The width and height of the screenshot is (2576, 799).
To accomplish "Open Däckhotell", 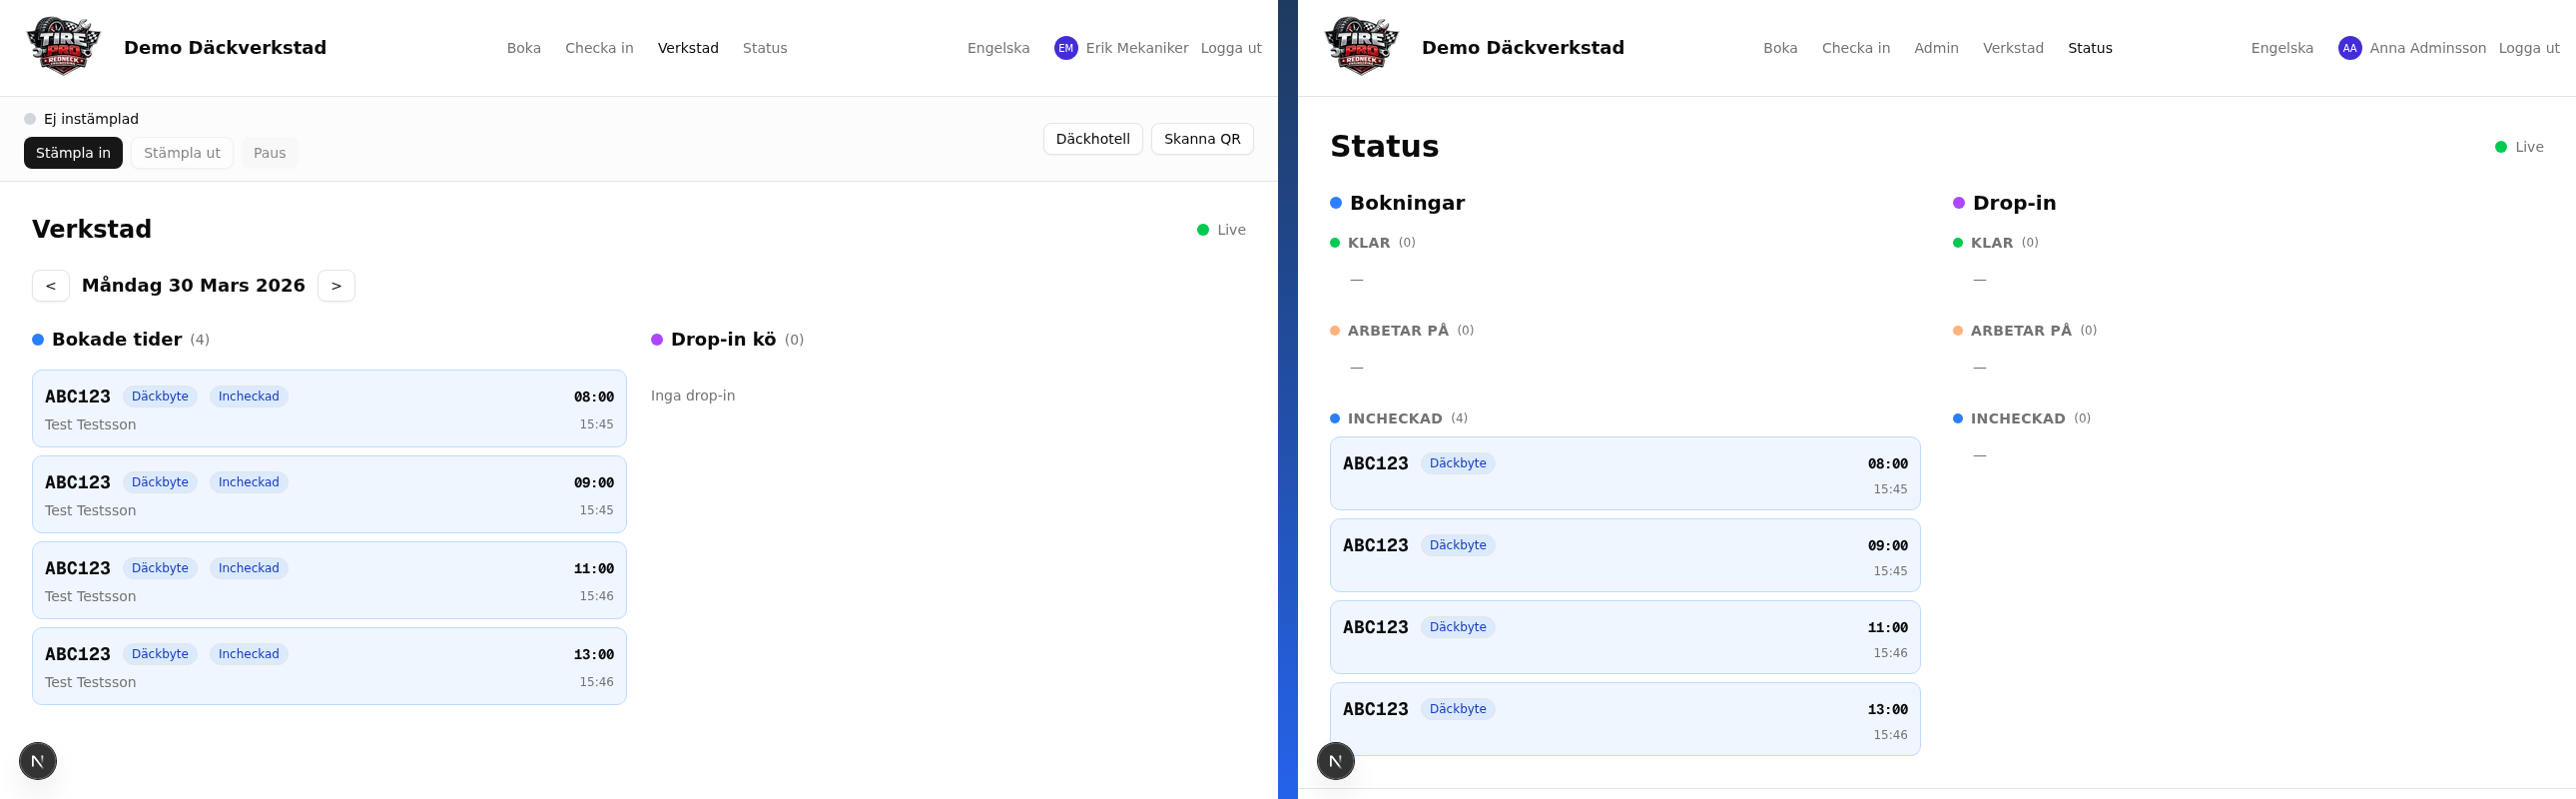I will click(1092, 139).
